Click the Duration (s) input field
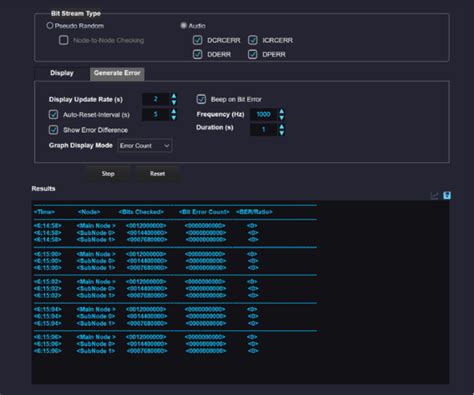Screen dimensions: 474x395 pyautogui.click(x=264, y=130)
